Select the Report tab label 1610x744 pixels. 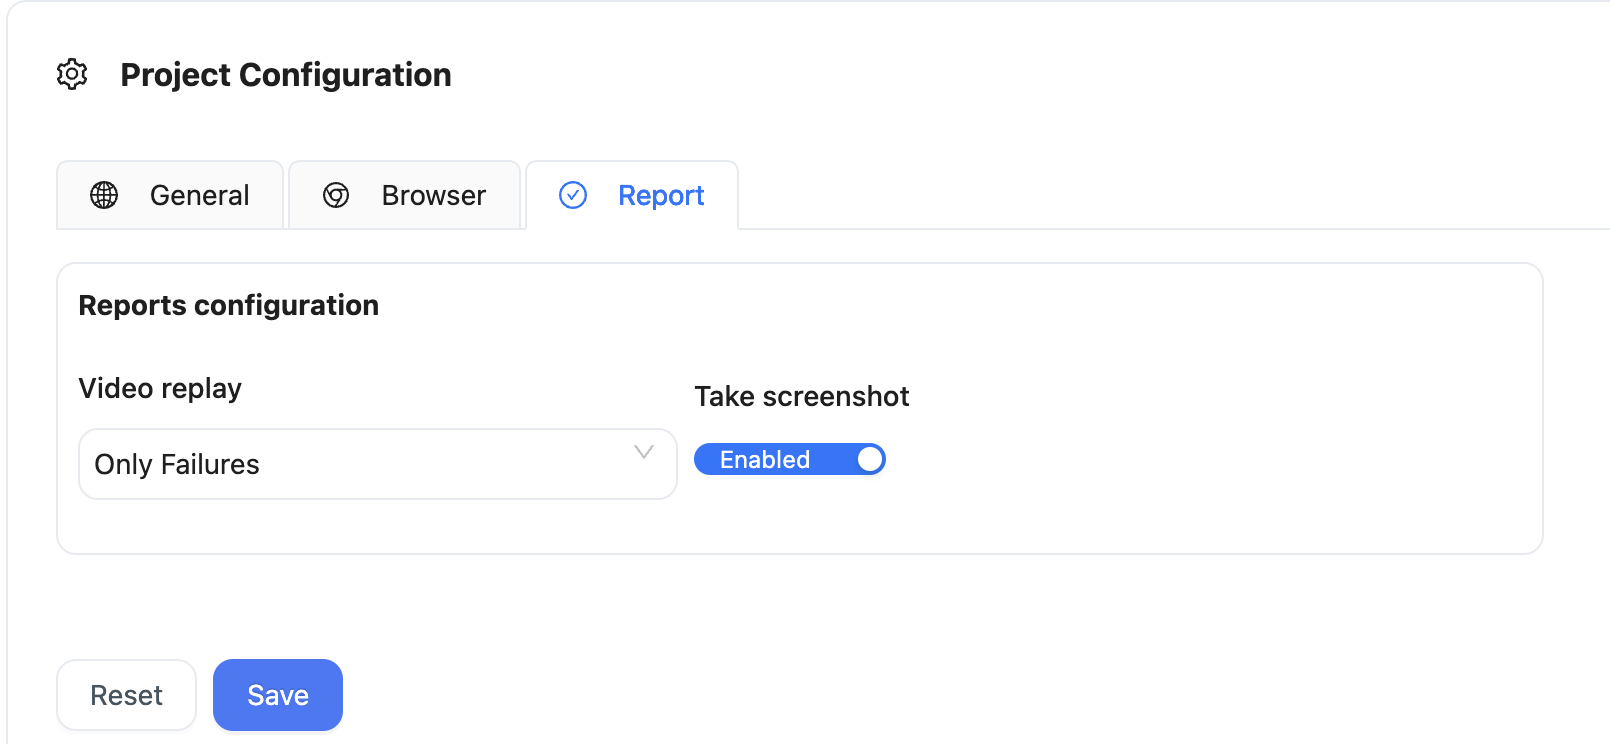click(x=661, y=195)
